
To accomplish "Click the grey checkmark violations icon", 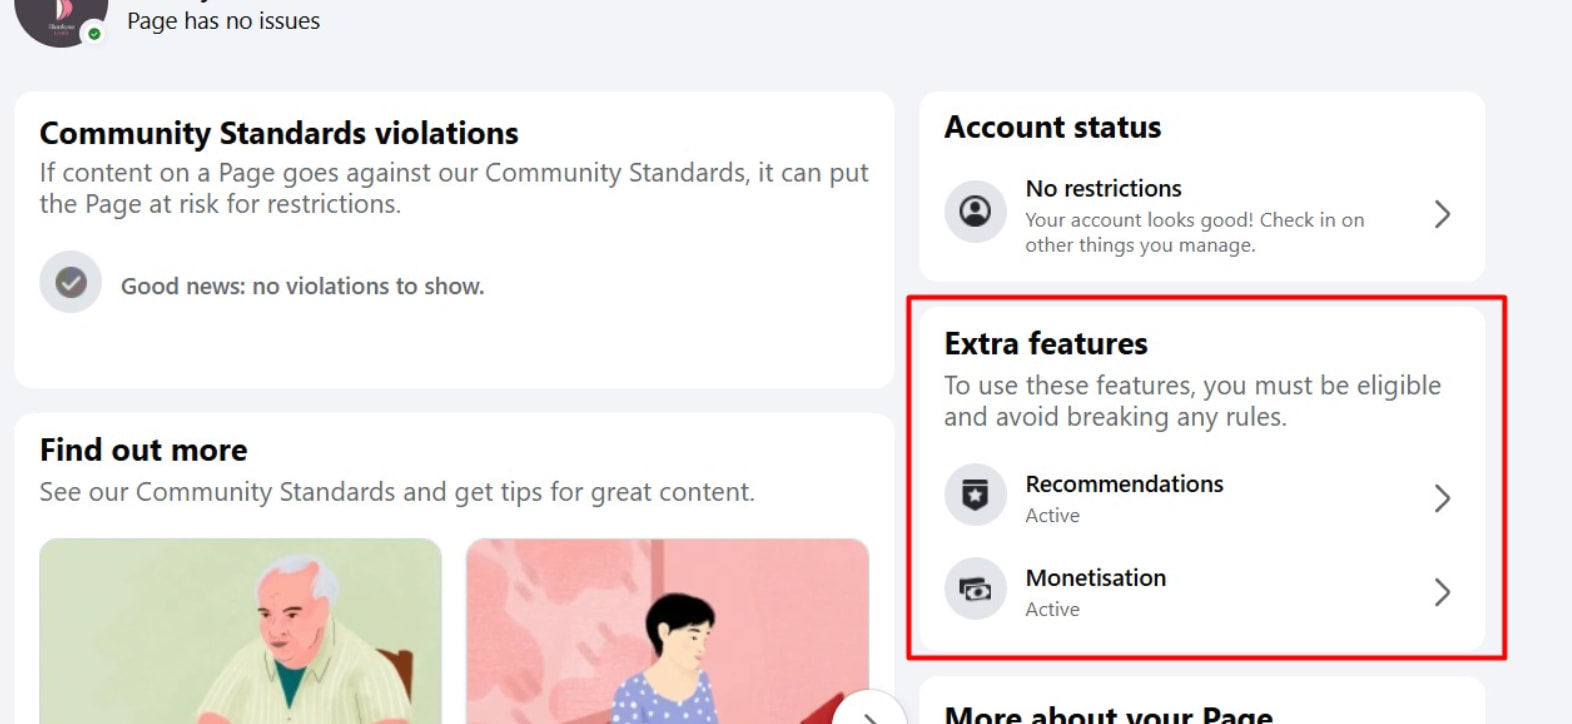I will 70,282.
